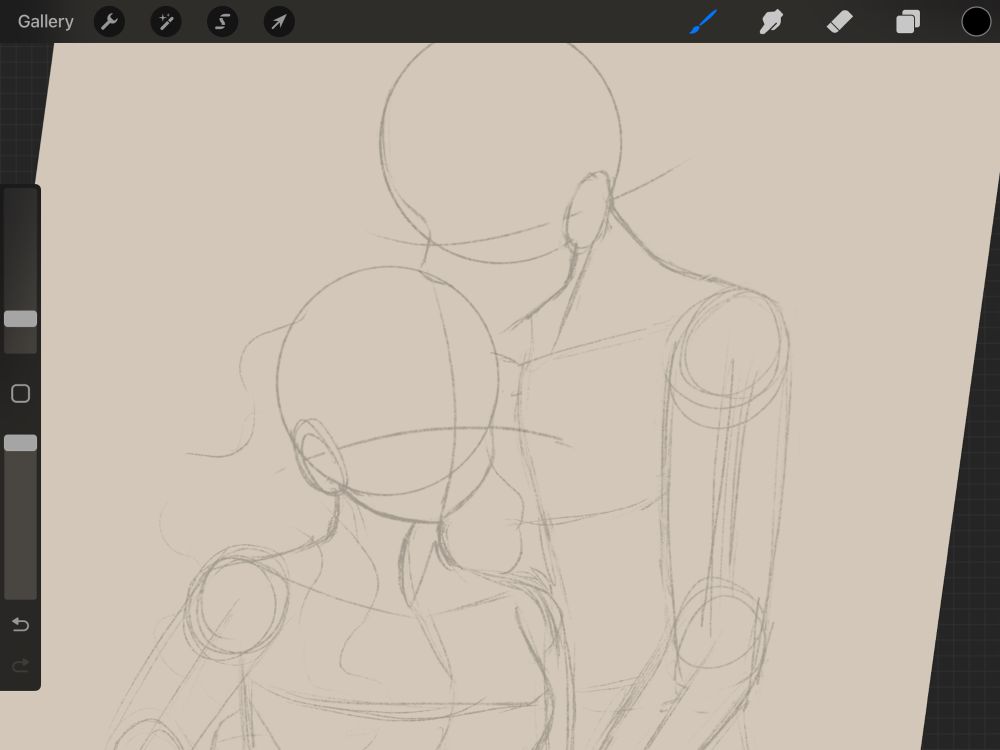The height and width of the screenshot is (750, 1000).
Task: Return to the Gallery
Action: click(x=45, y=22)
